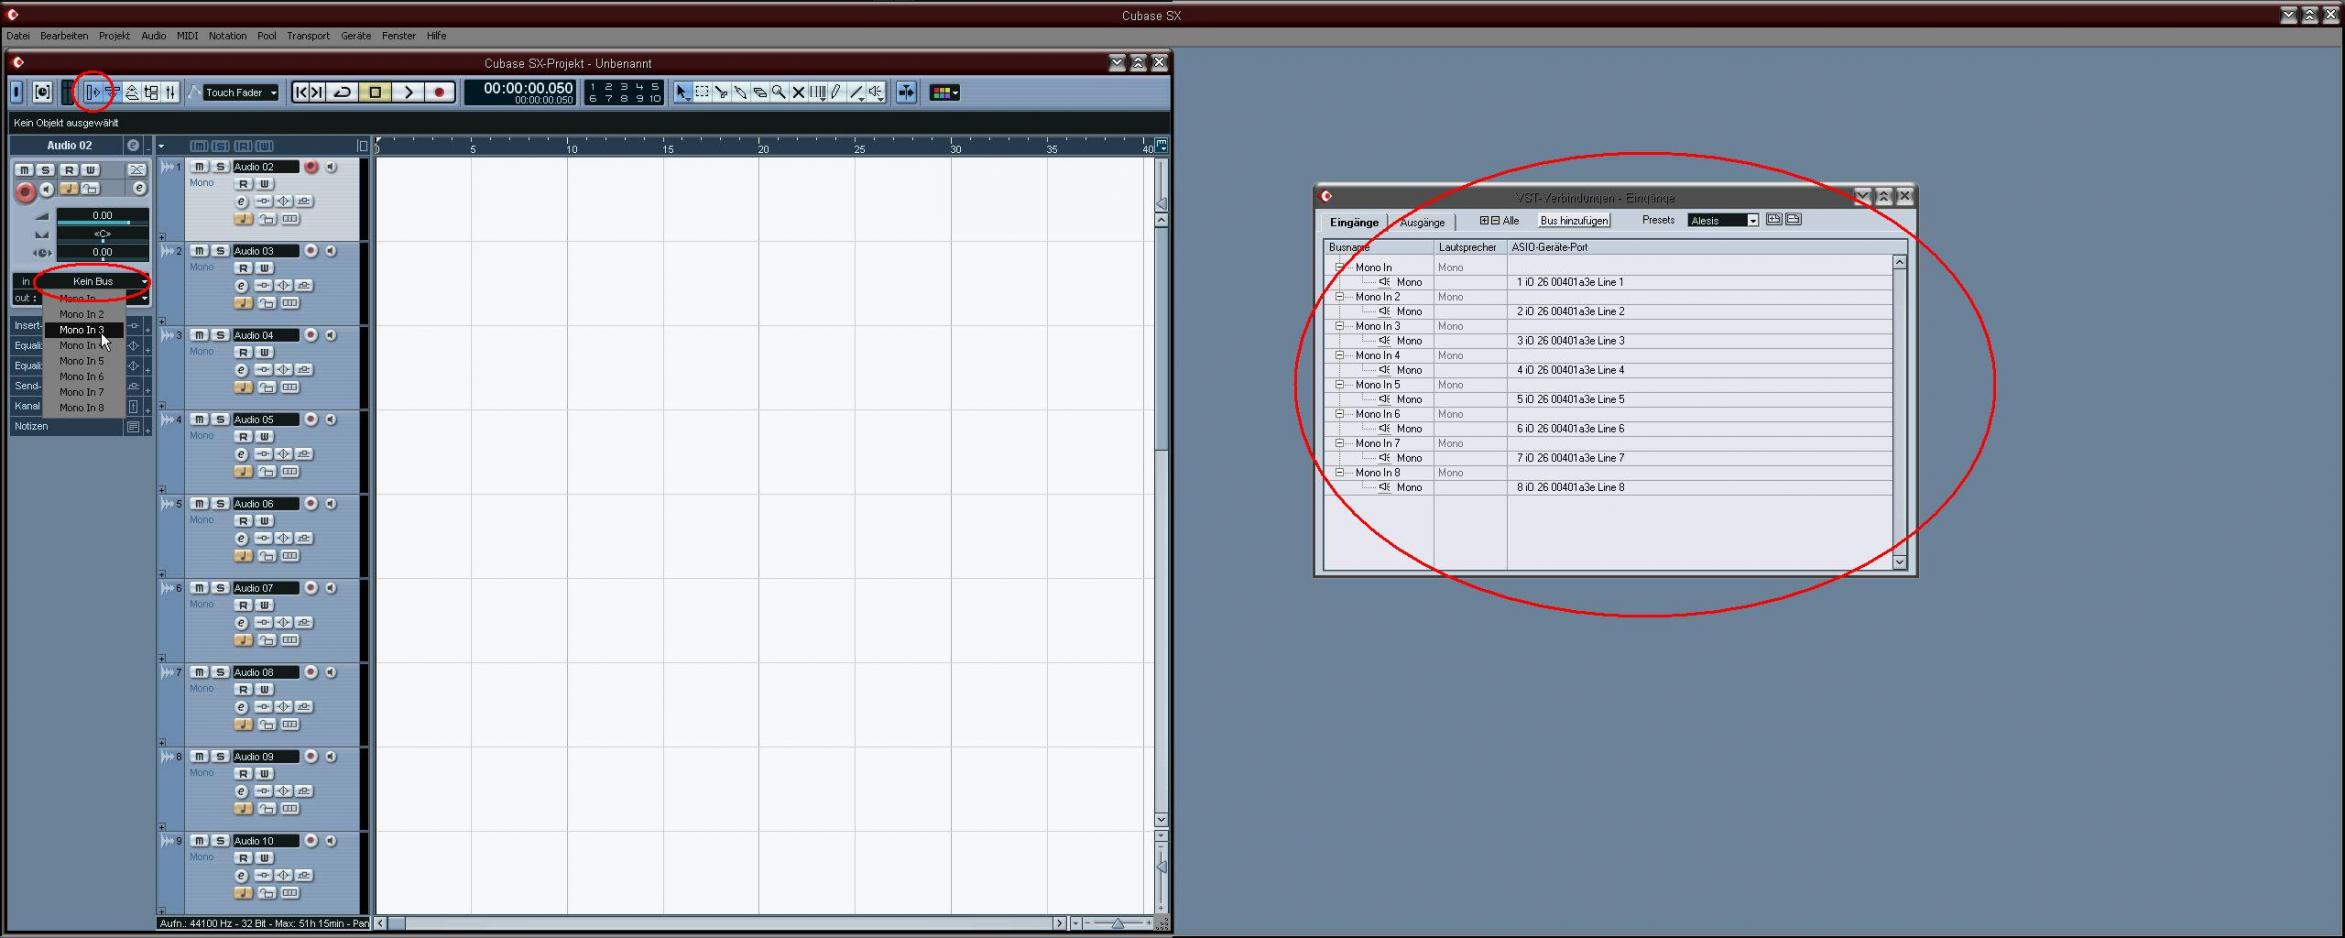Viewport: 2345px width, 938px height.
Task: Toggle musical timebase on Audio 09 track
Action: [x=243, y=808]
